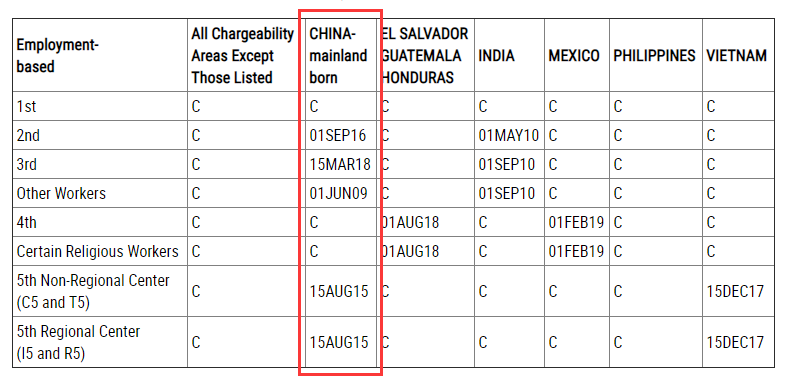The image size is (796, 384).
Task: Click the 5th Regional Center row label
Action: 78,342
